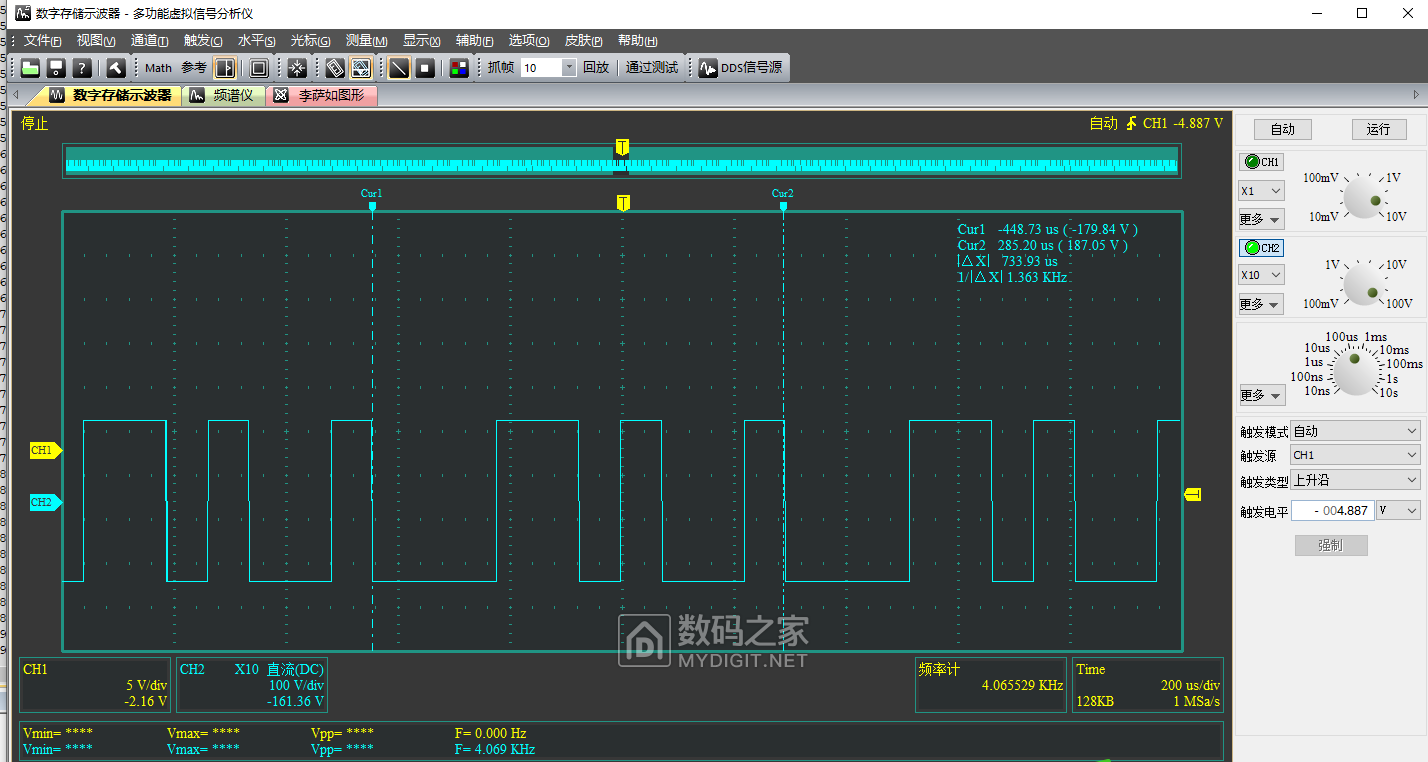Open the 触发 menu
The image size is (1428, 762).
(203, 41)
